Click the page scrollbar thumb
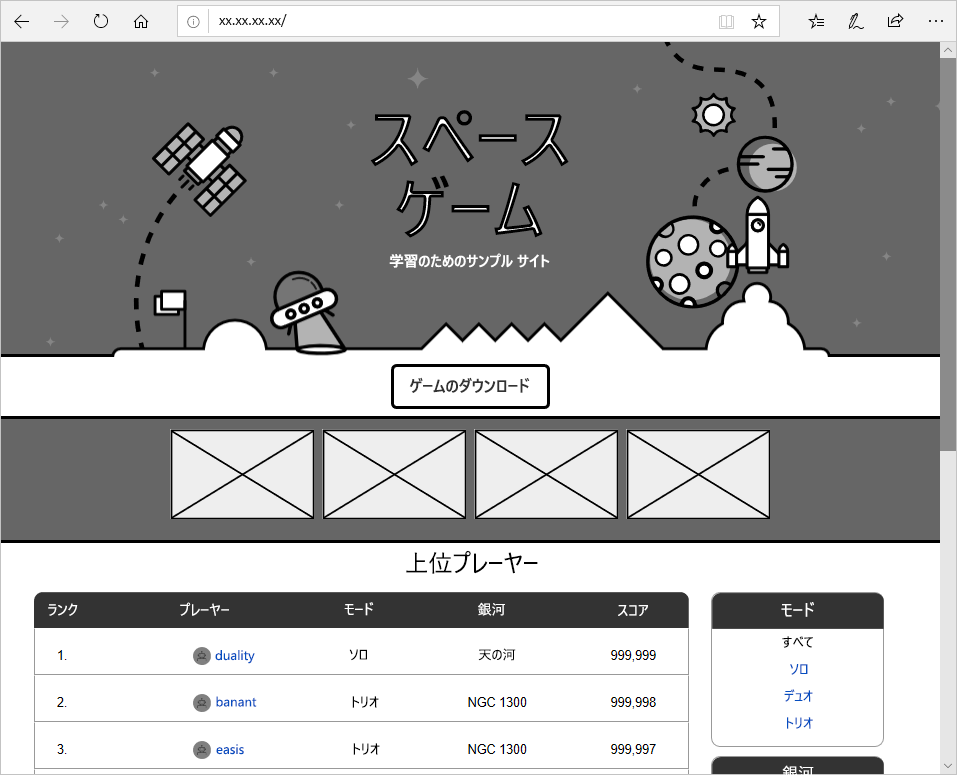Screen dimensions: 957x775 948,254
